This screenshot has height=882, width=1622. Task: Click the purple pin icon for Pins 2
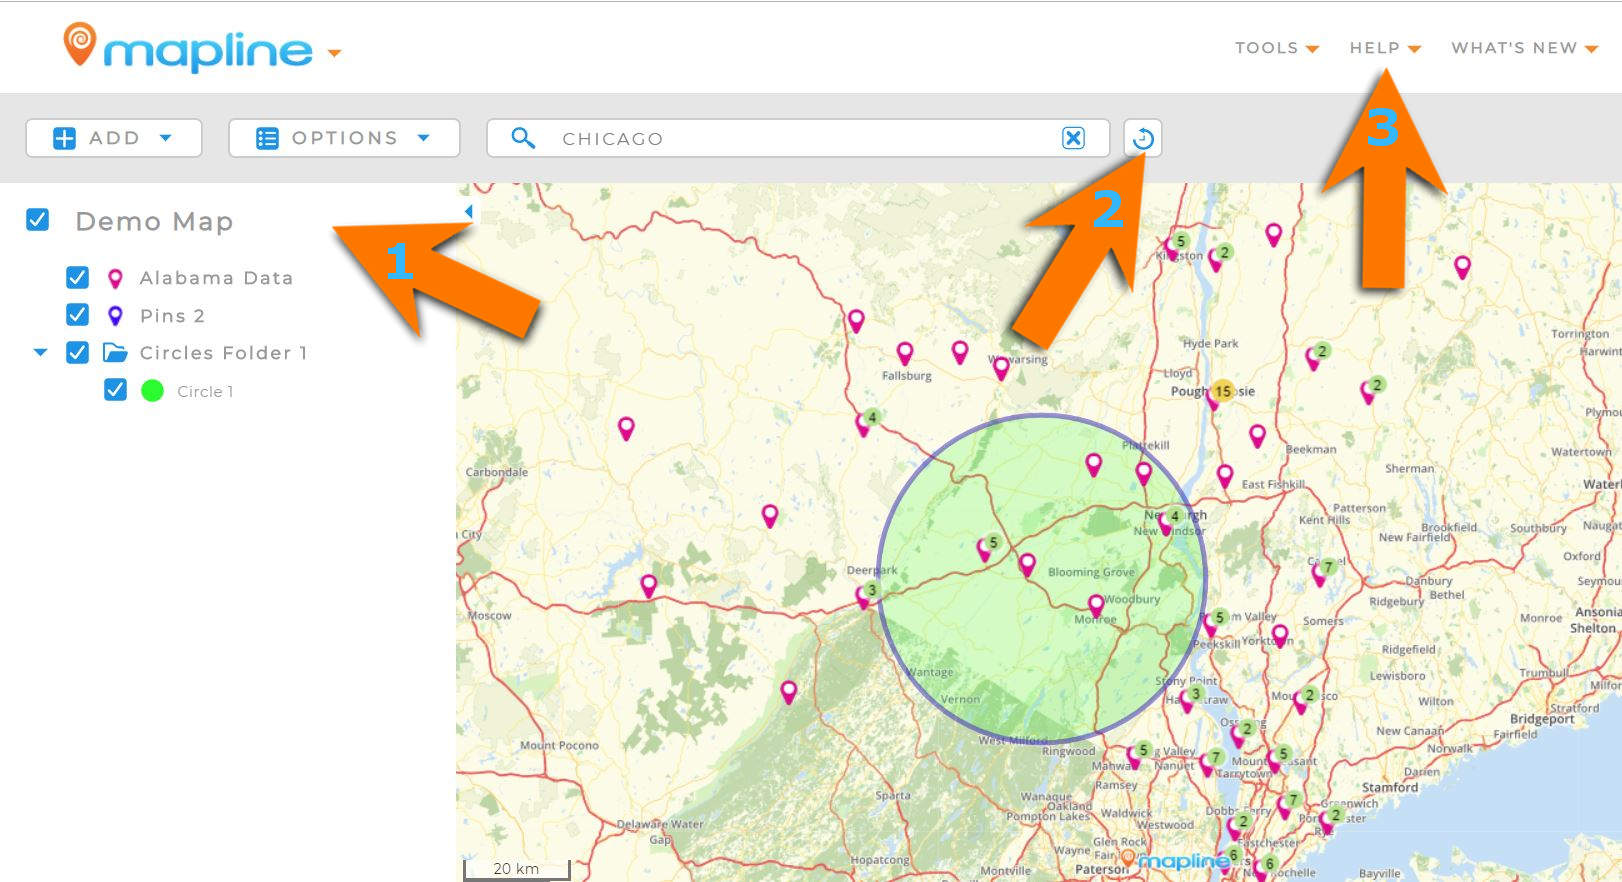(x=115, y=316)
